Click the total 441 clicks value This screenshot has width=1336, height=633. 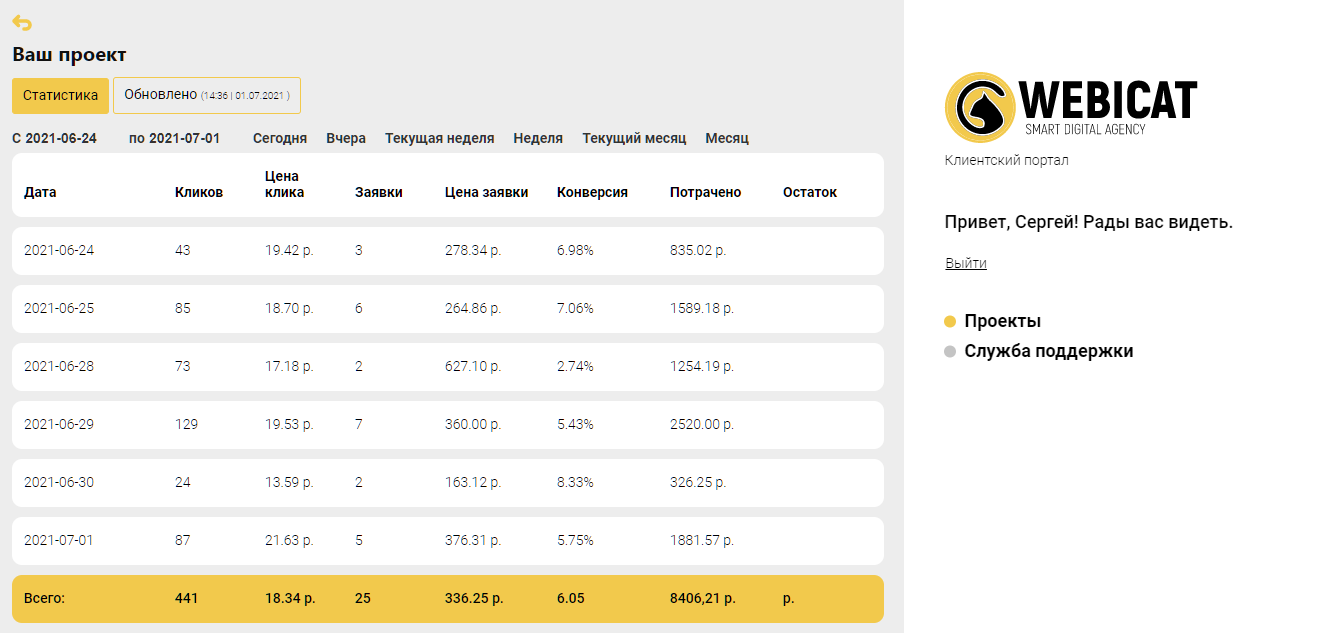click(x=186, y=598)
